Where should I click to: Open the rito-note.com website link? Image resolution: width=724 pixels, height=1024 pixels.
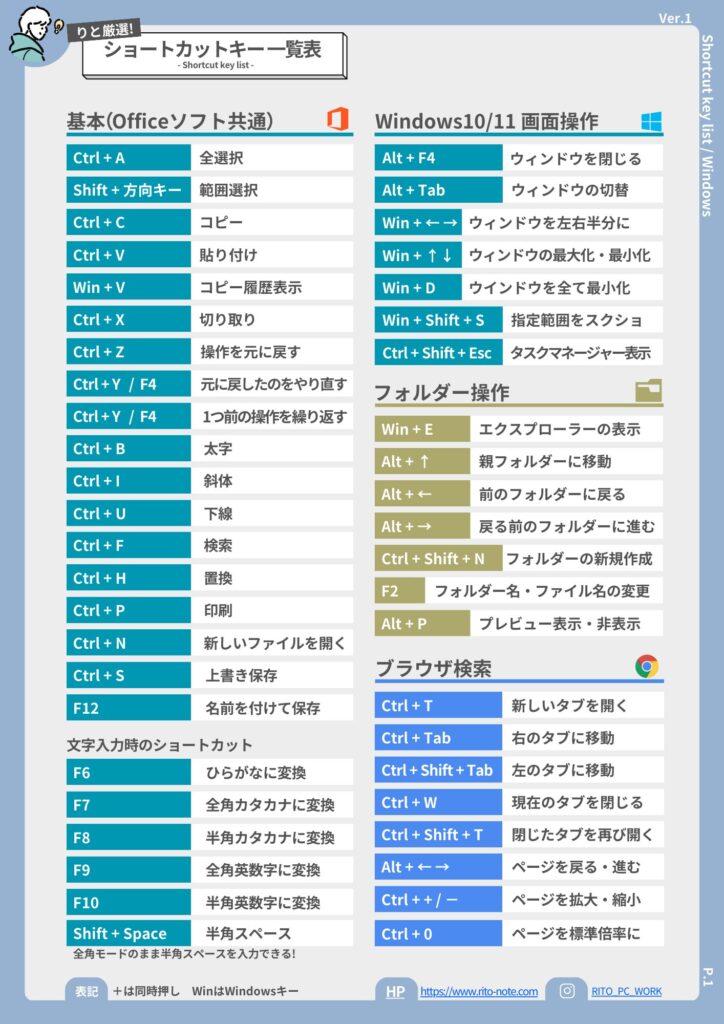[x=479, y=992]
